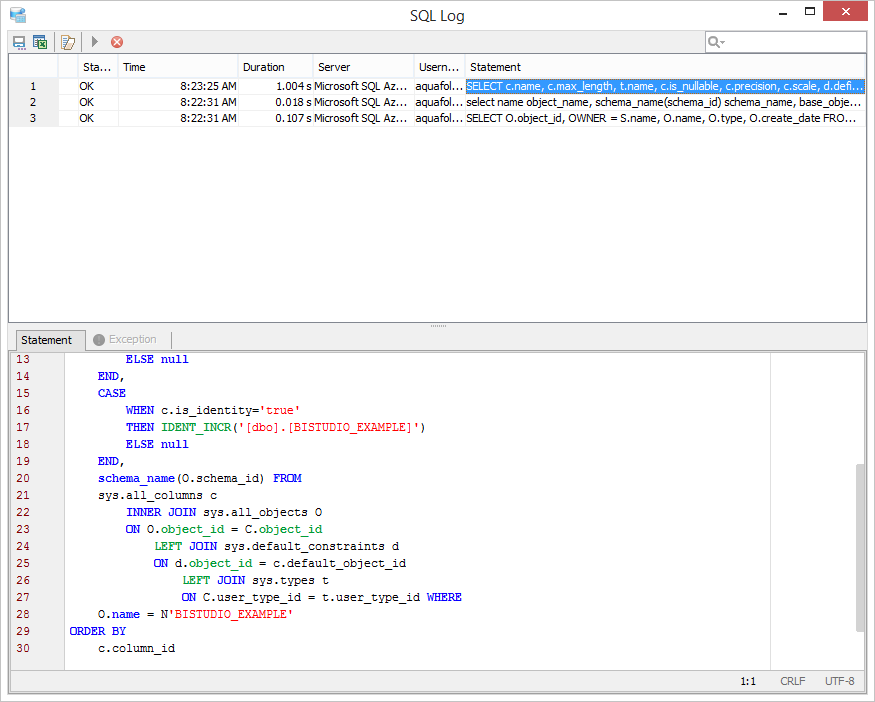
Task: Click the SQL Log window app icon
Action: pos(18,15)
